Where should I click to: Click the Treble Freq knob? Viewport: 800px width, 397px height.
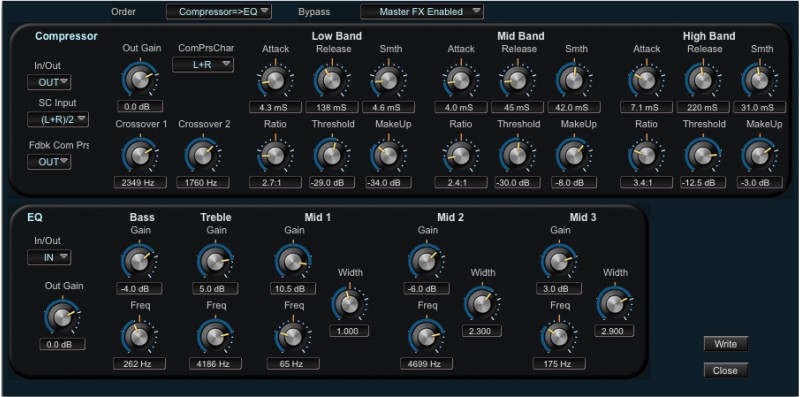click(215, 337)
